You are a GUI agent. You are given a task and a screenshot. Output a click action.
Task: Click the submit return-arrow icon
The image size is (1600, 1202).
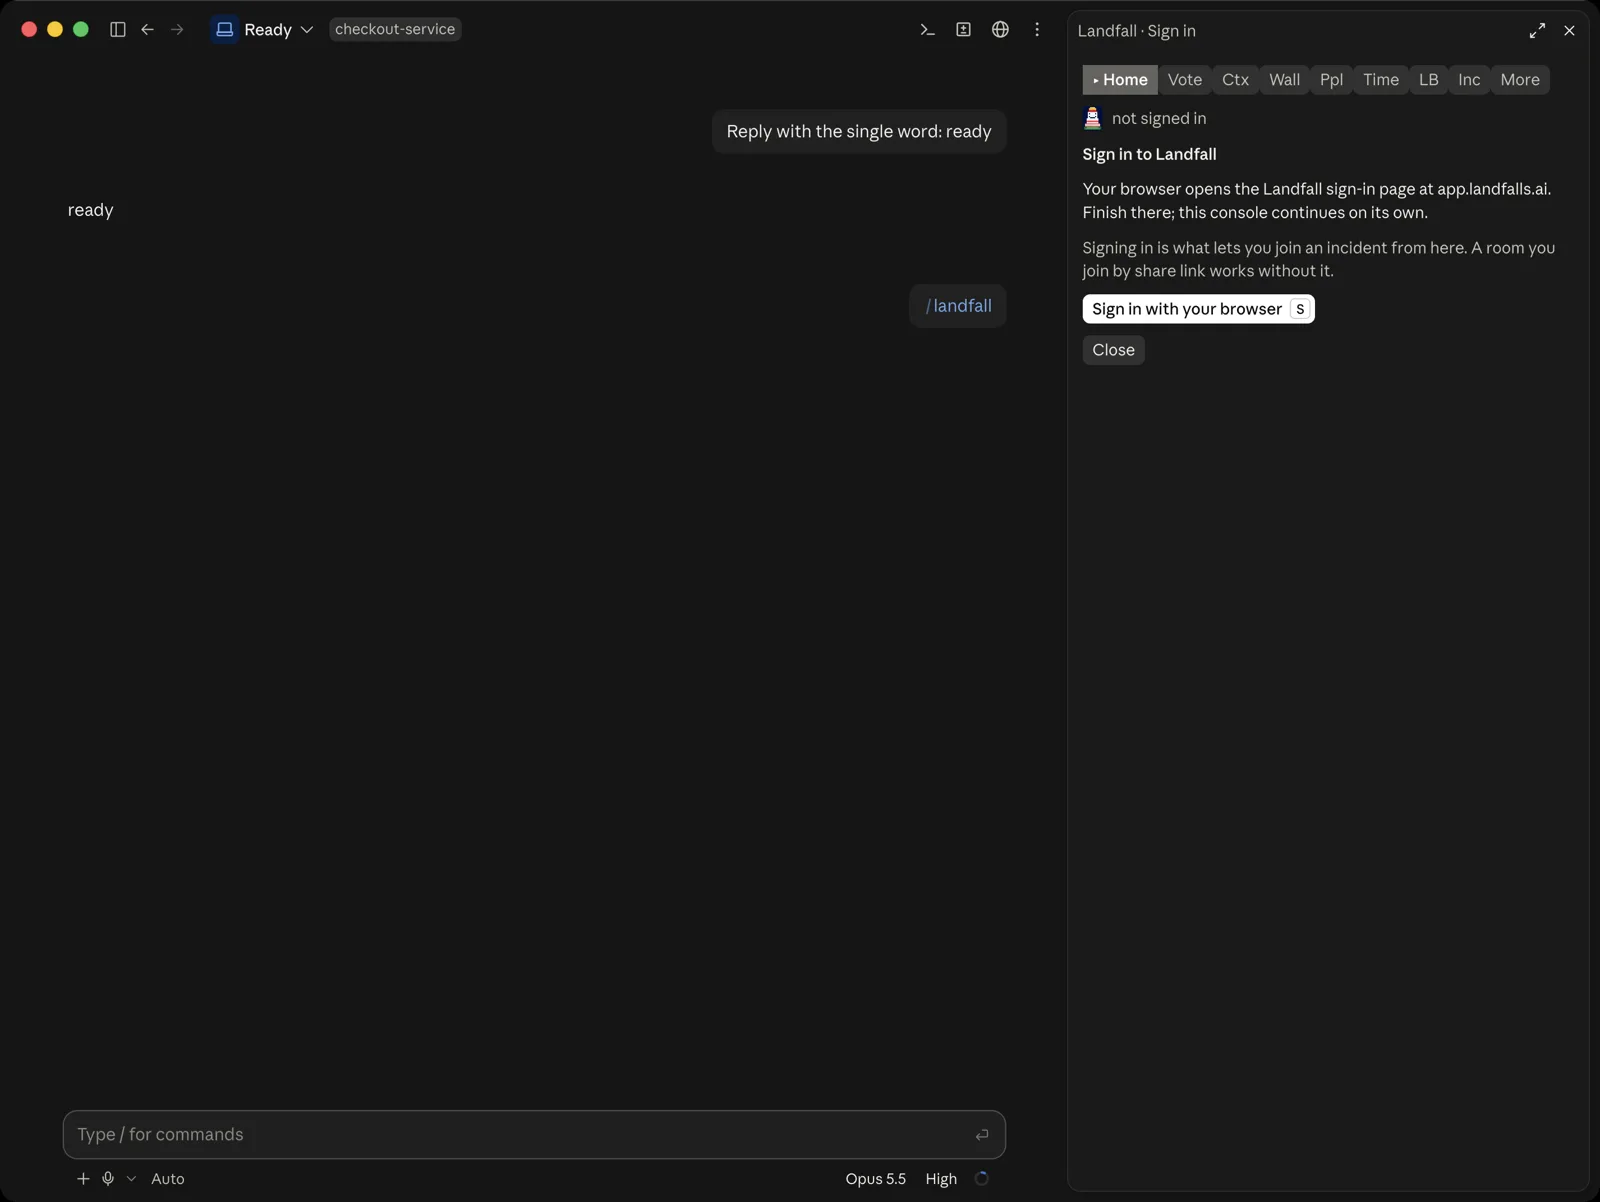(x=982, y=1135)
